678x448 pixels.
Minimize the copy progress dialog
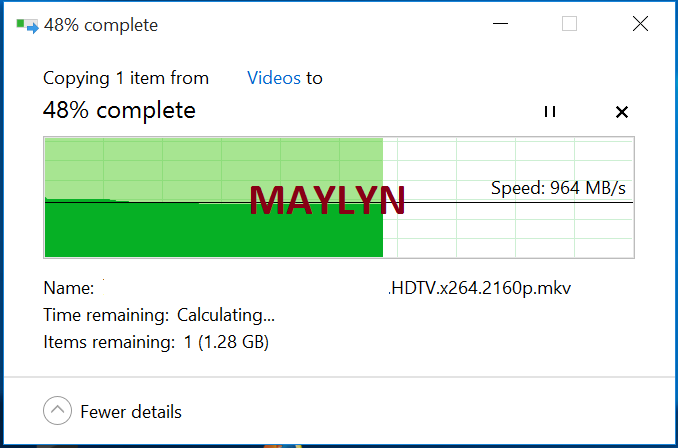tap(500, 24)
